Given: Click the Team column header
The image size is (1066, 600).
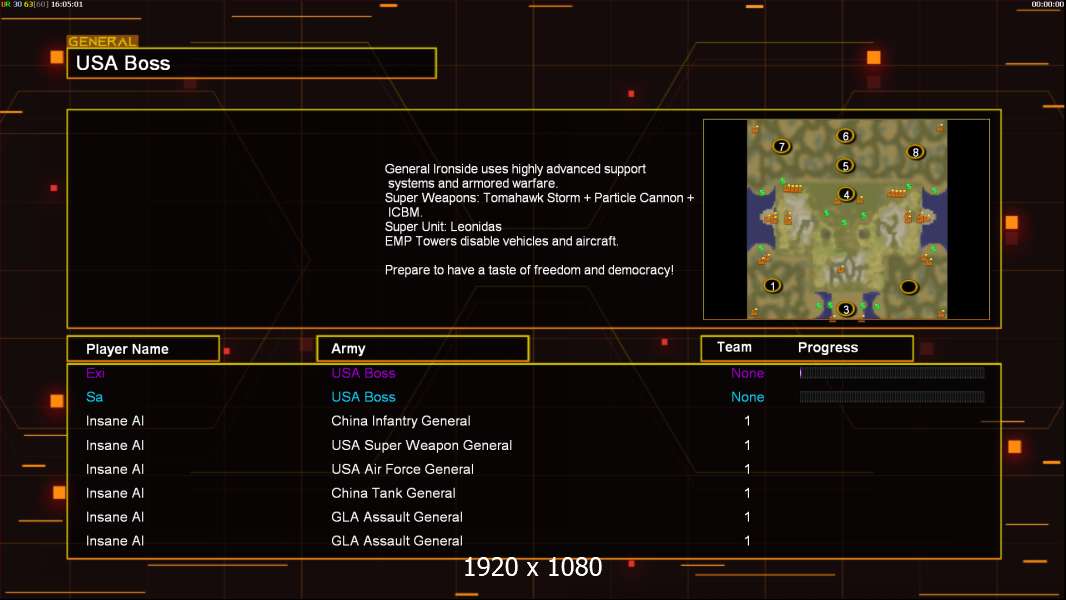Looking at the screenshot, I should click(x=734, y=347).
